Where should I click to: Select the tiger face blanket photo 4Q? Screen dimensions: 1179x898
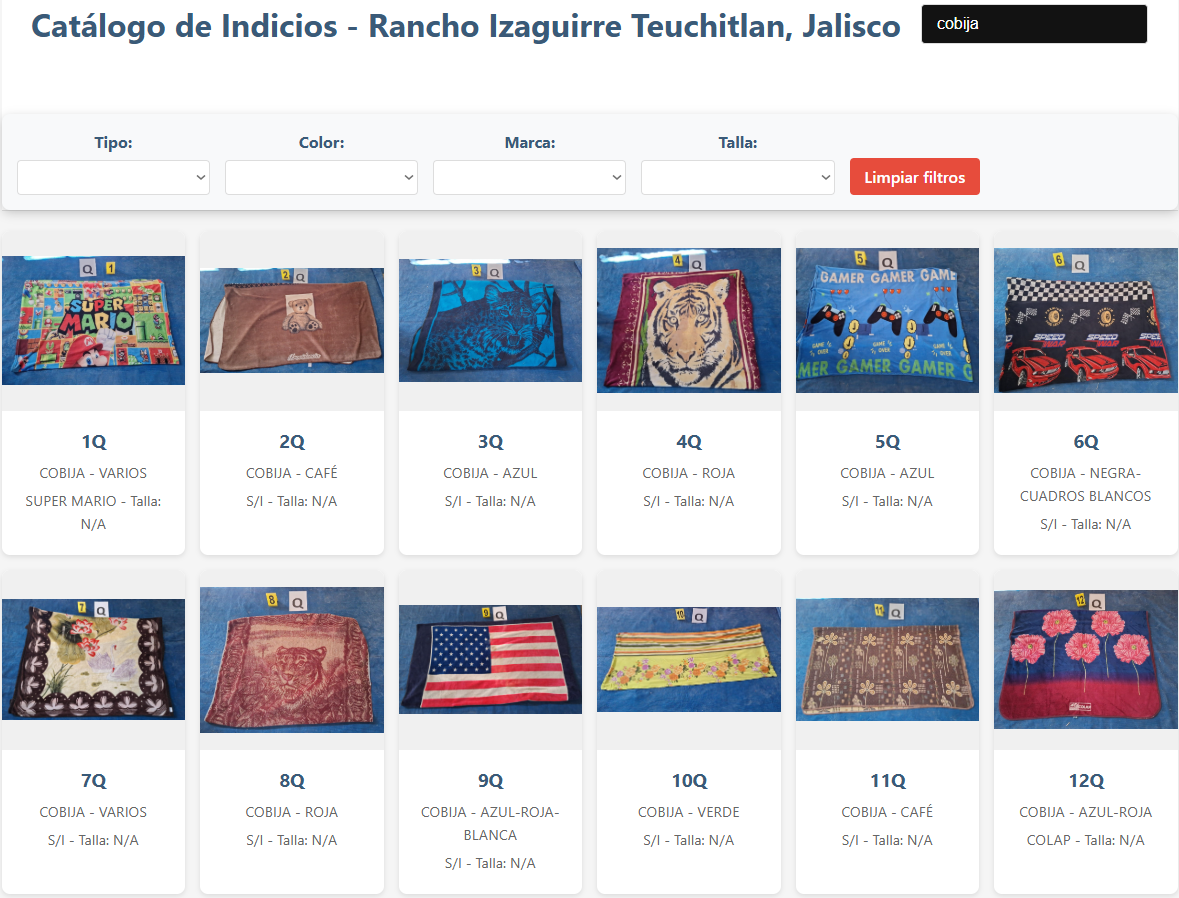pyautogui.click(x=689, y=320)
